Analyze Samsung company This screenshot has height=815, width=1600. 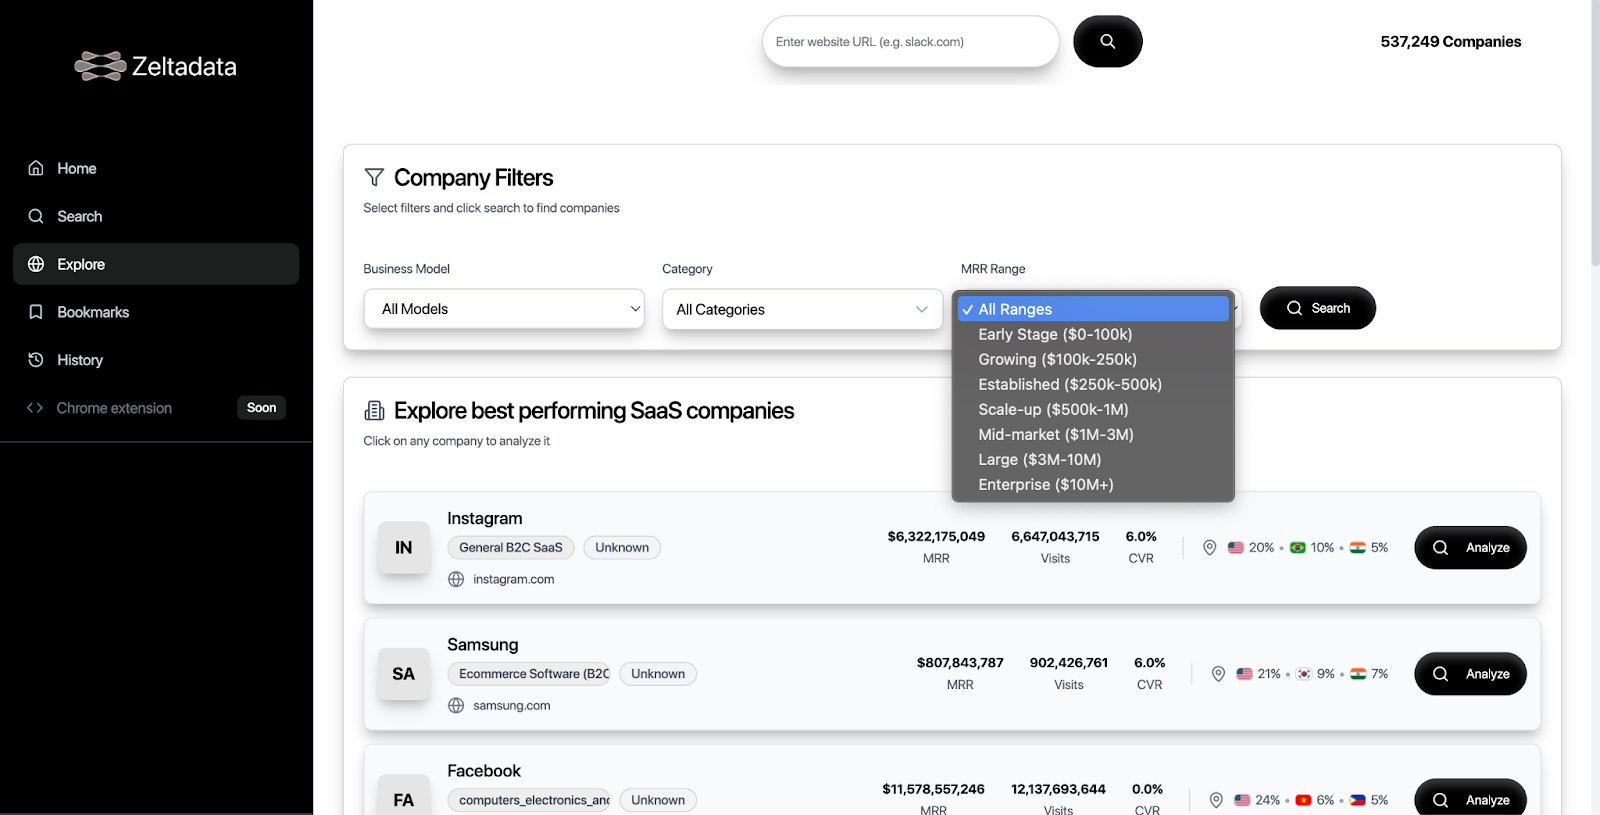coord(1470,674)
